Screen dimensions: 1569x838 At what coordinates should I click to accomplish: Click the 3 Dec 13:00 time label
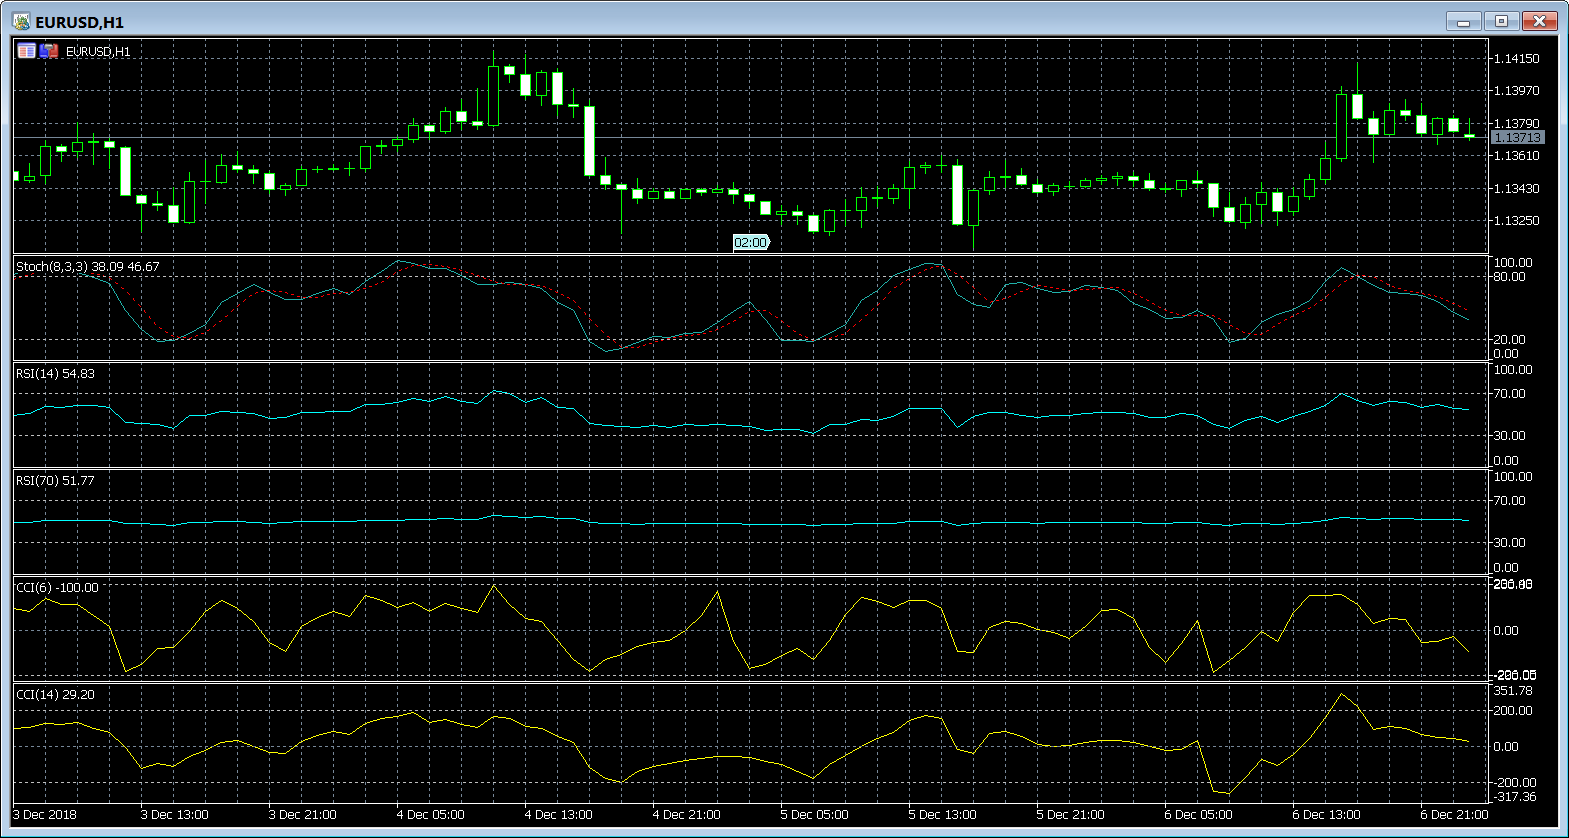click(x=174, y=815)
